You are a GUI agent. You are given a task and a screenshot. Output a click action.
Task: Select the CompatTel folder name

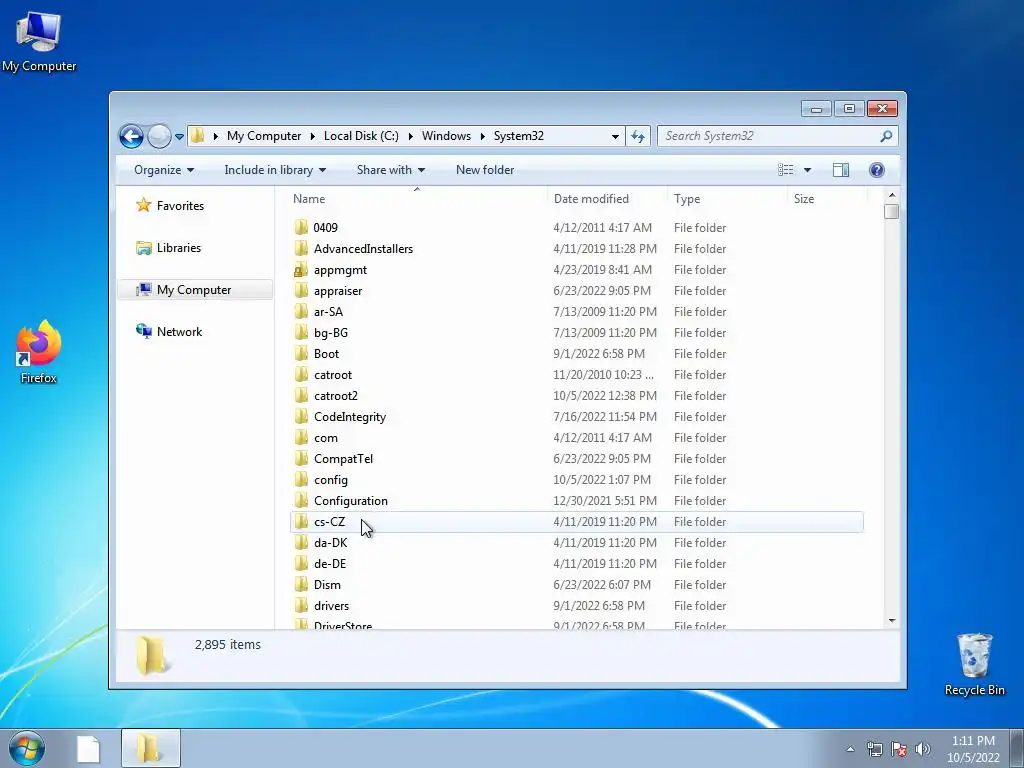344,459
